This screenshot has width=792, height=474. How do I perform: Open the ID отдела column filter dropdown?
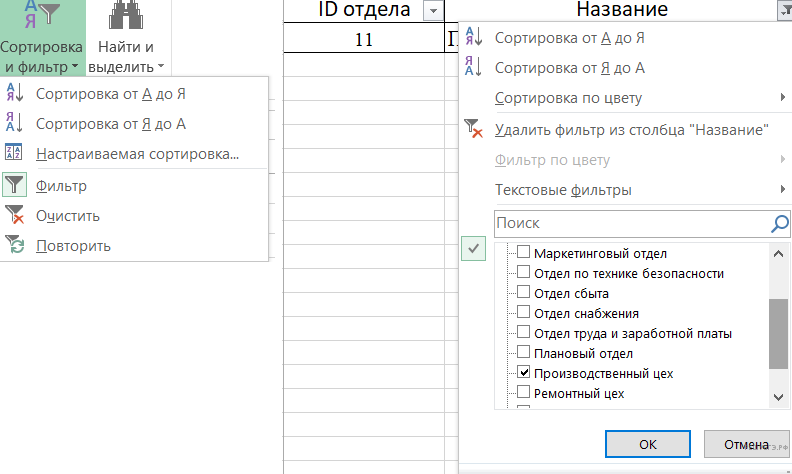click(432, 11)
